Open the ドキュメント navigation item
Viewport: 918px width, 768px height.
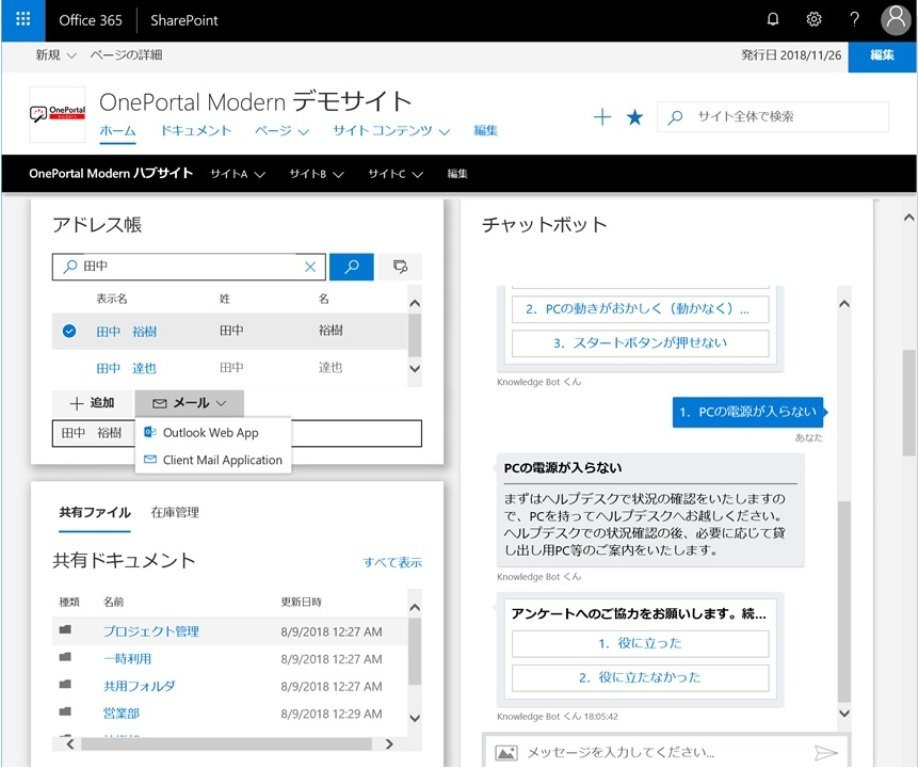(196, 131)
